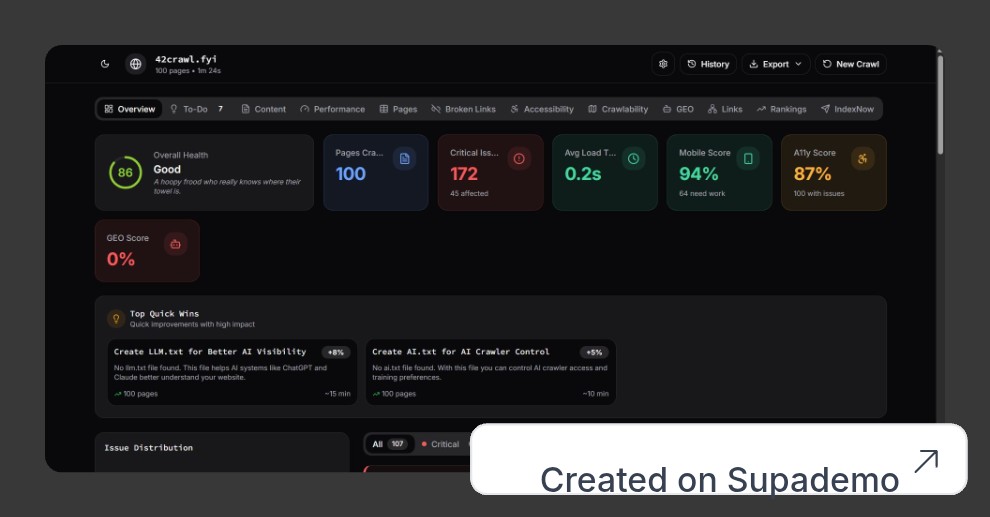Click the Pages Crawled document icon

[404, 158]
